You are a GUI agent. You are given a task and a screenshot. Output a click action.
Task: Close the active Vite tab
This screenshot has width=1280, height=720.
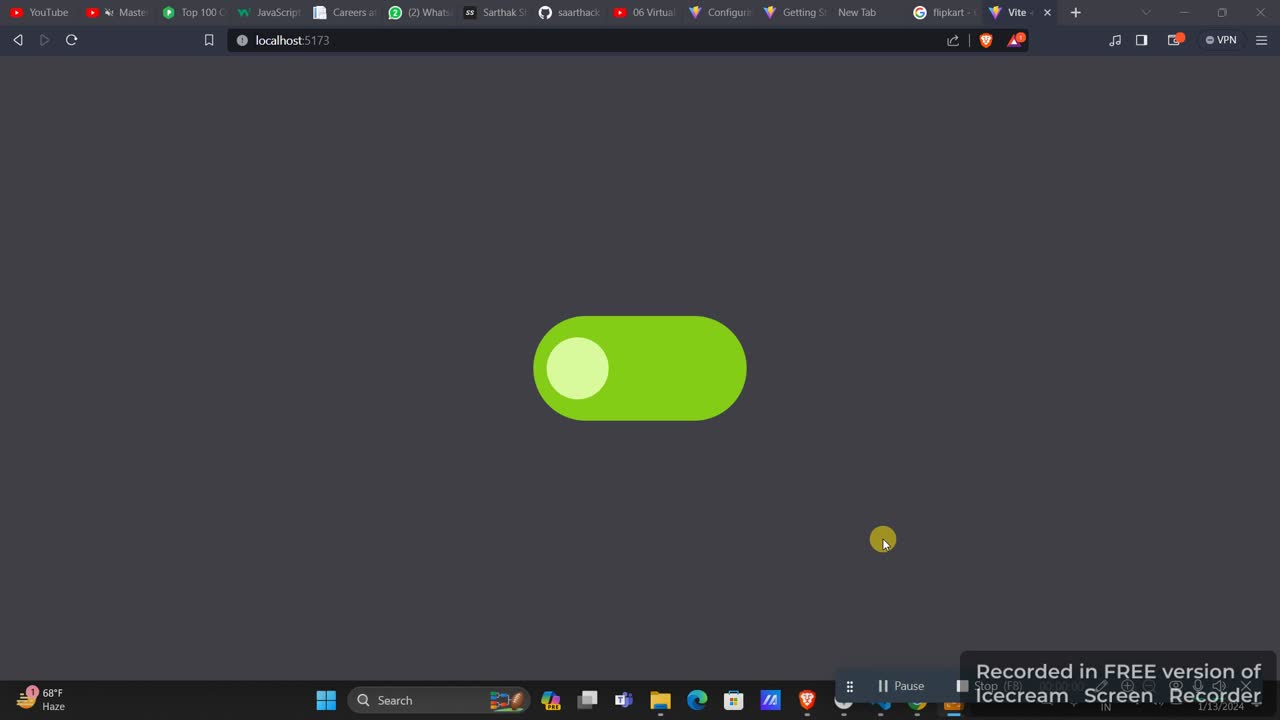[1047, 13]
